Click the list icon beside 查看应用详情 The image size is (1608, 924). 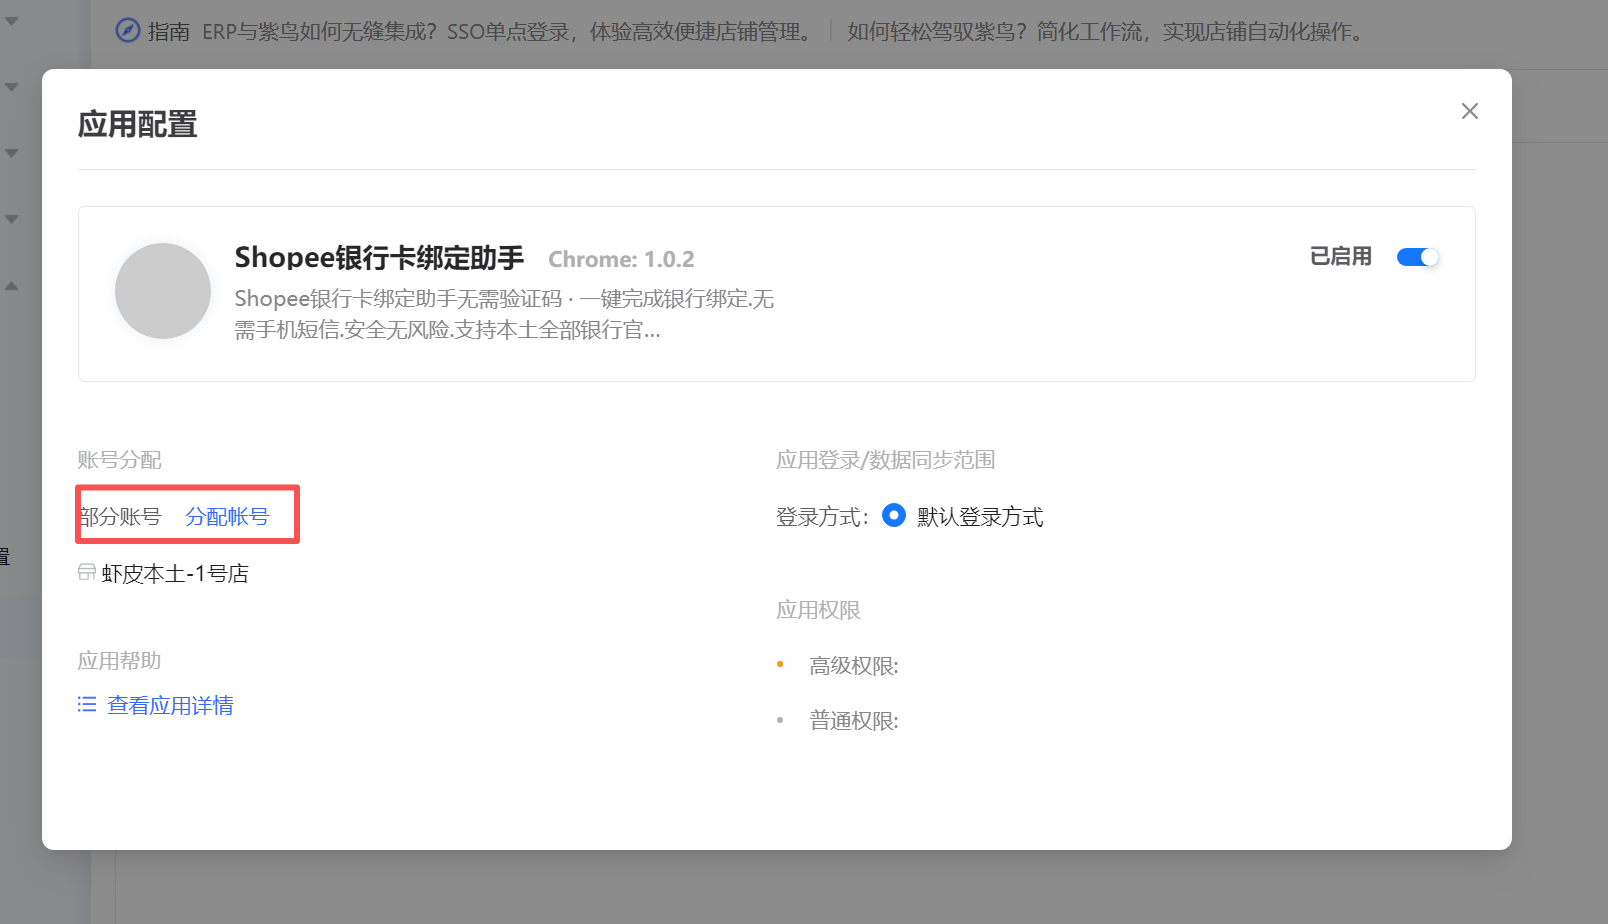(x=87, y=704)
